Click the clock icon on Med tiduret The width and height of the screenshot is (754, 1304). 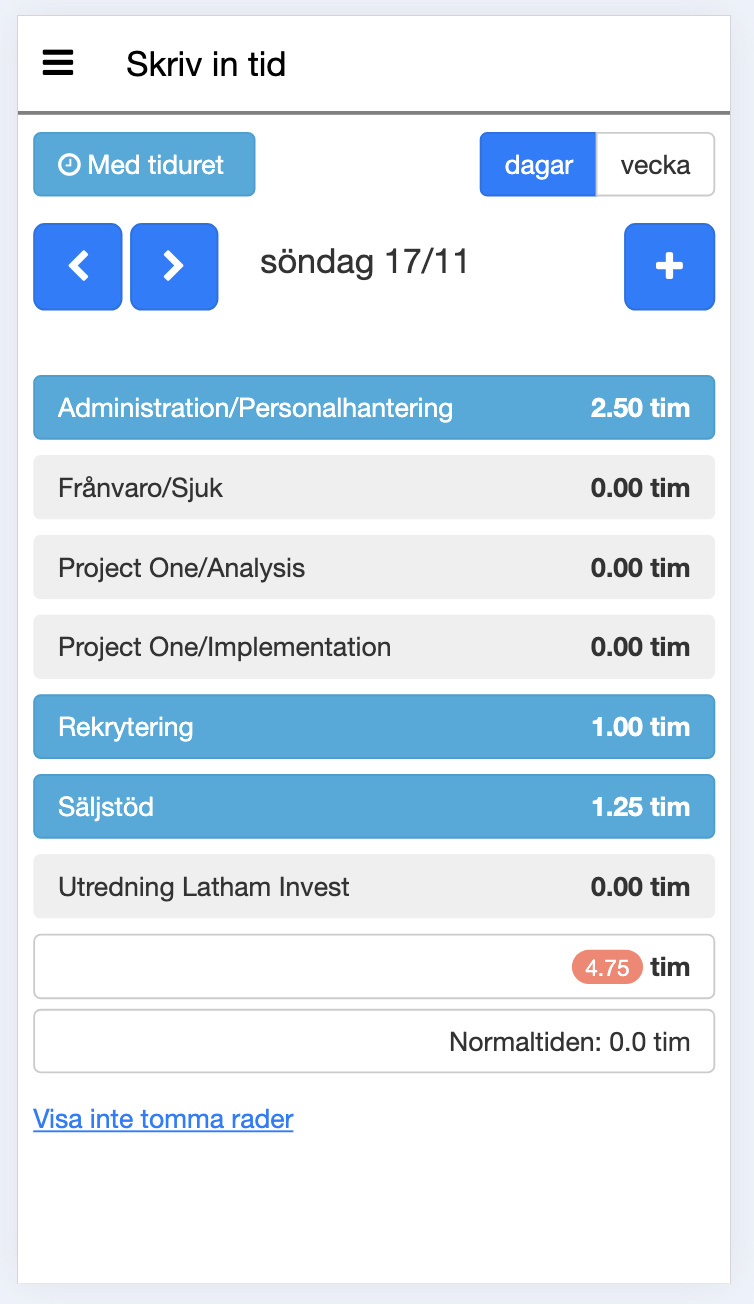click(69, 165)
